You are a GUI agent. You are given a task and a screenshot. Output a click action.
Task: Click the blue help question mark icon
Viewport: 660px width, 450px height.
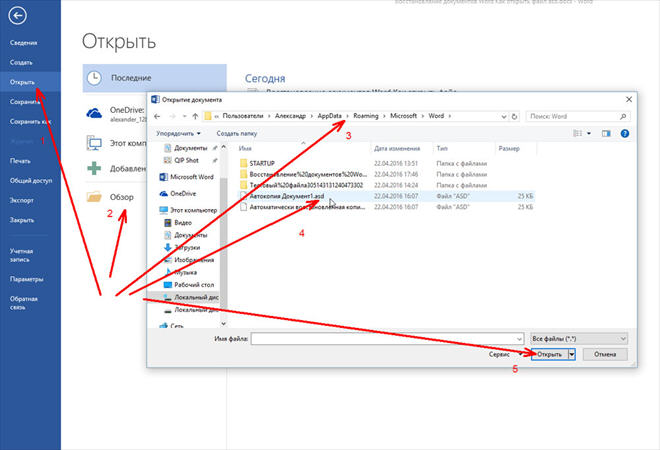click(x=625, y=133)
